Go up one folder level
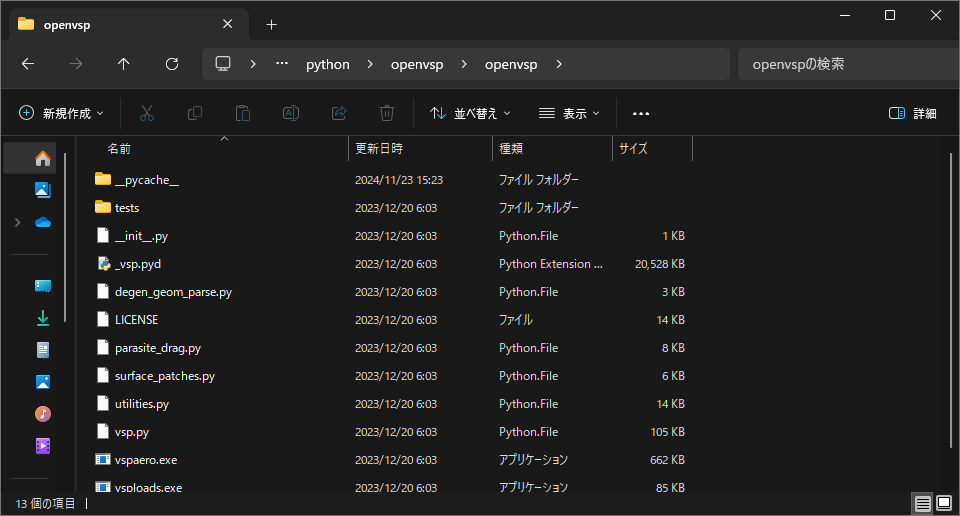960x516 pixels. point(124,64)
